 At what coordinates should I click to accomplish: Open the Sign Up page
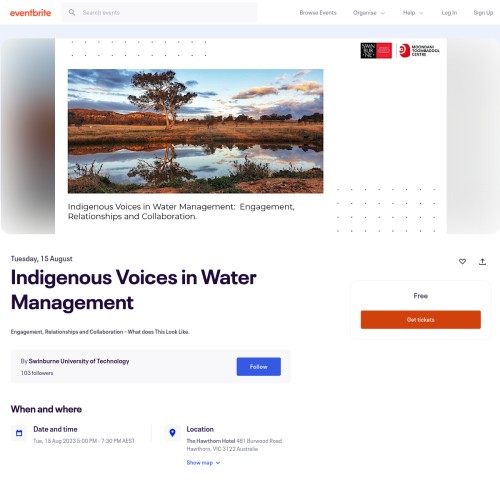click(x=483, y=13)
